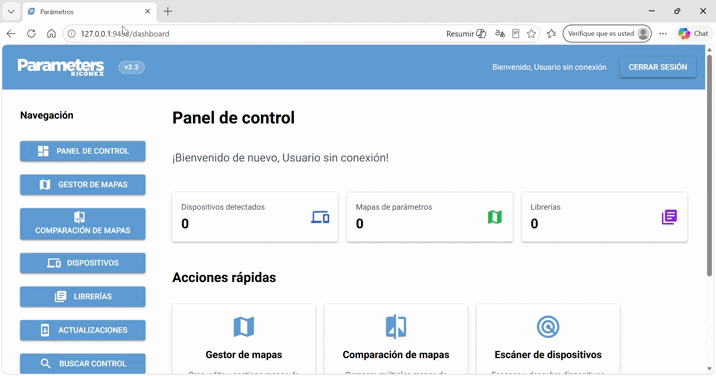Open the Librerías sidebar button
The width and height of the screenshot is (716, 376).
point(83,297)
